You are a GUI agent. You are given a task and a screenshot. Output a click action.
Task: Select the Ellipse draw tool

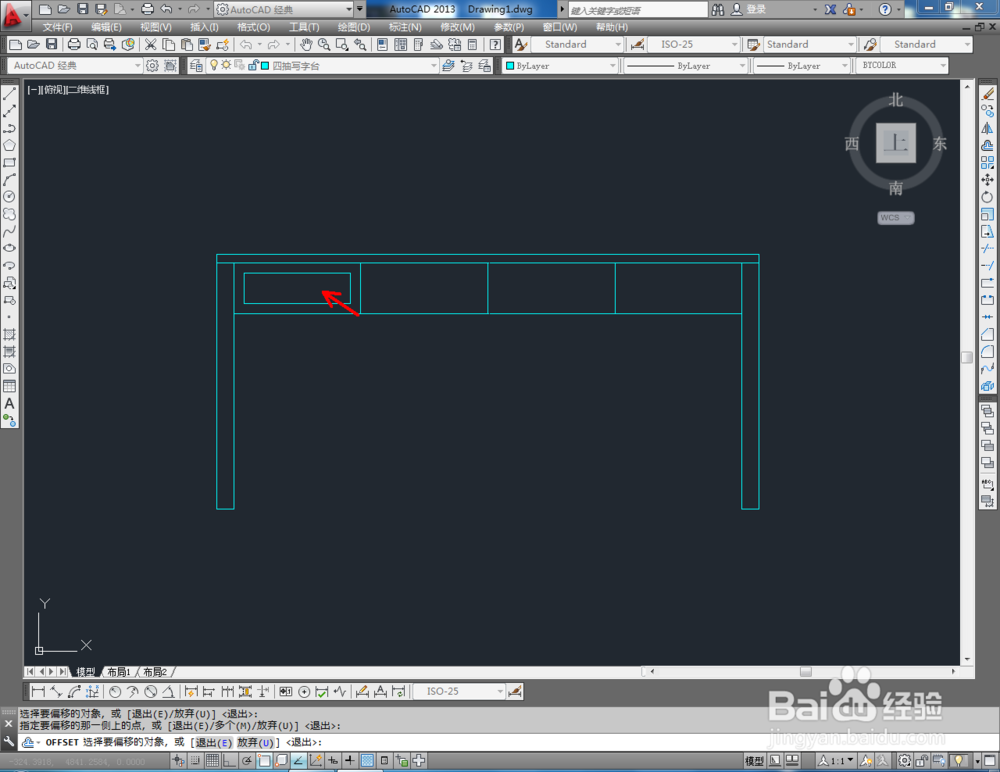coord(9,248)
